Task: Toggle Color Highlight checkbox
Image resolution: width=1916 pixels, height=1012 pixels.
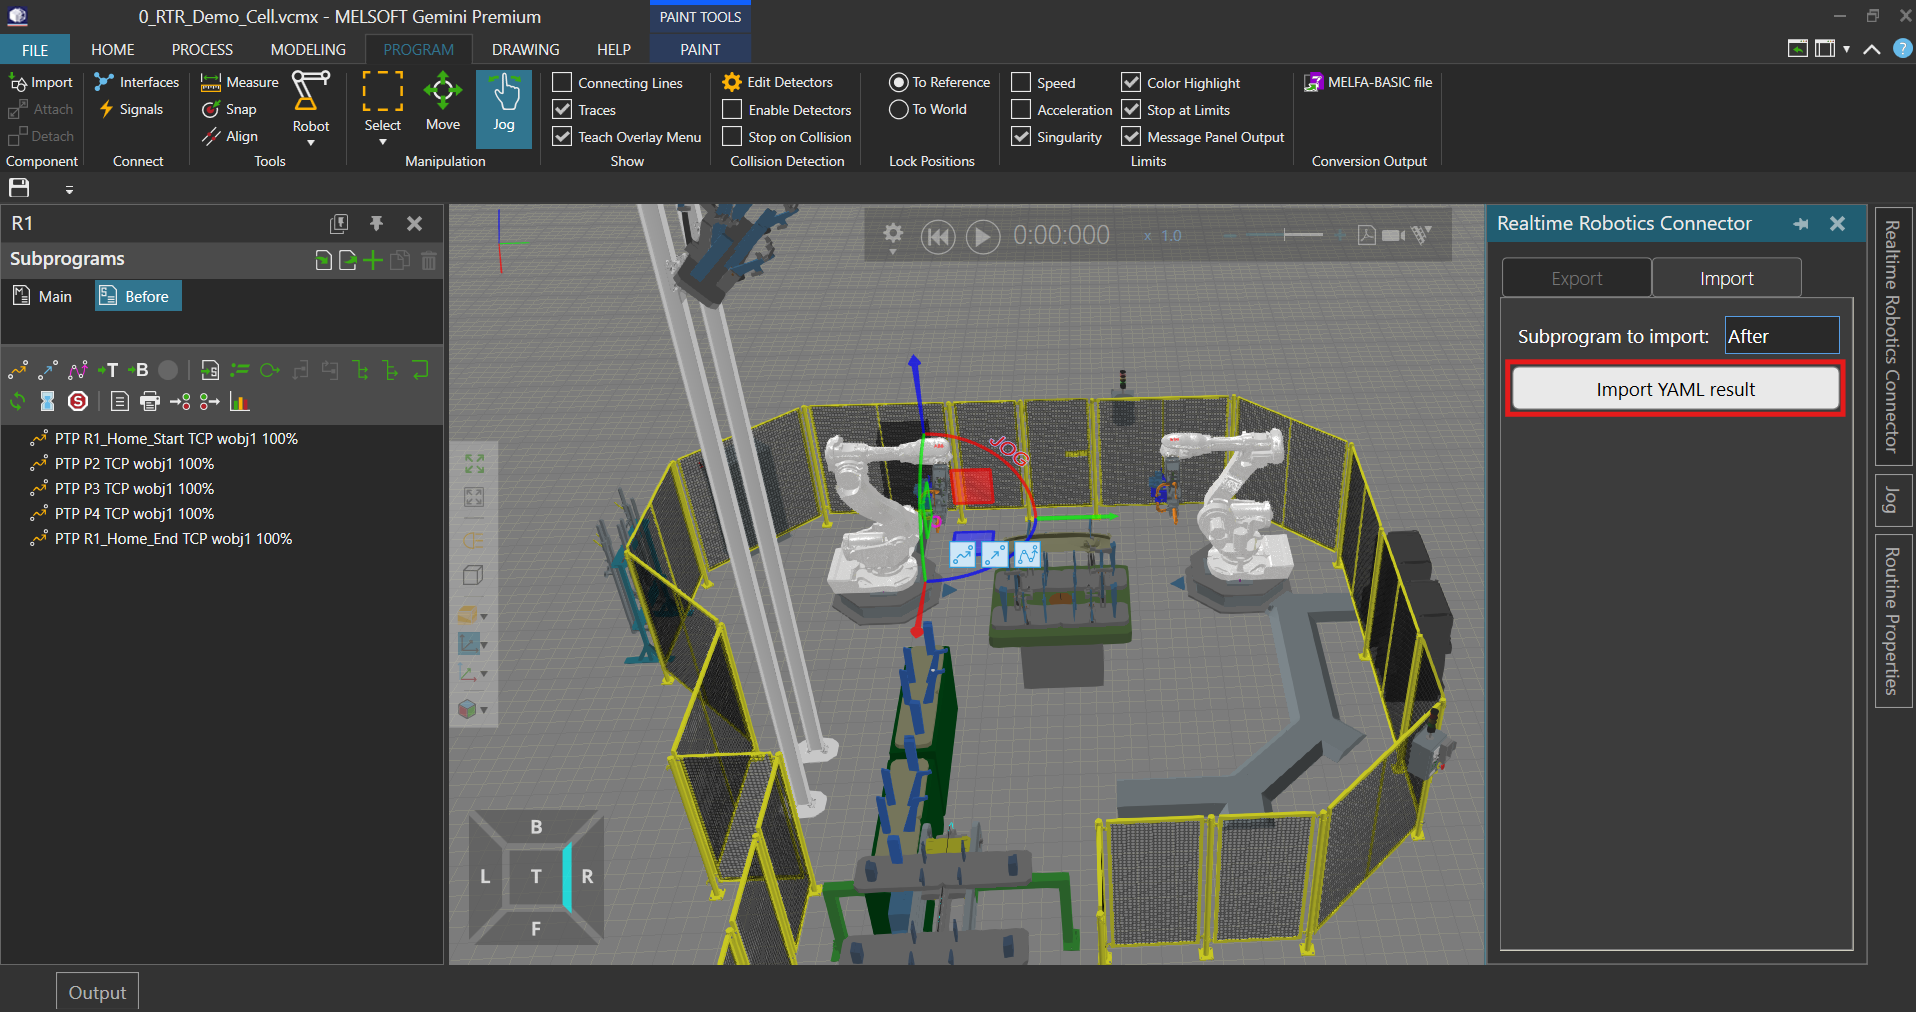Action: (x=1131, y=82)
